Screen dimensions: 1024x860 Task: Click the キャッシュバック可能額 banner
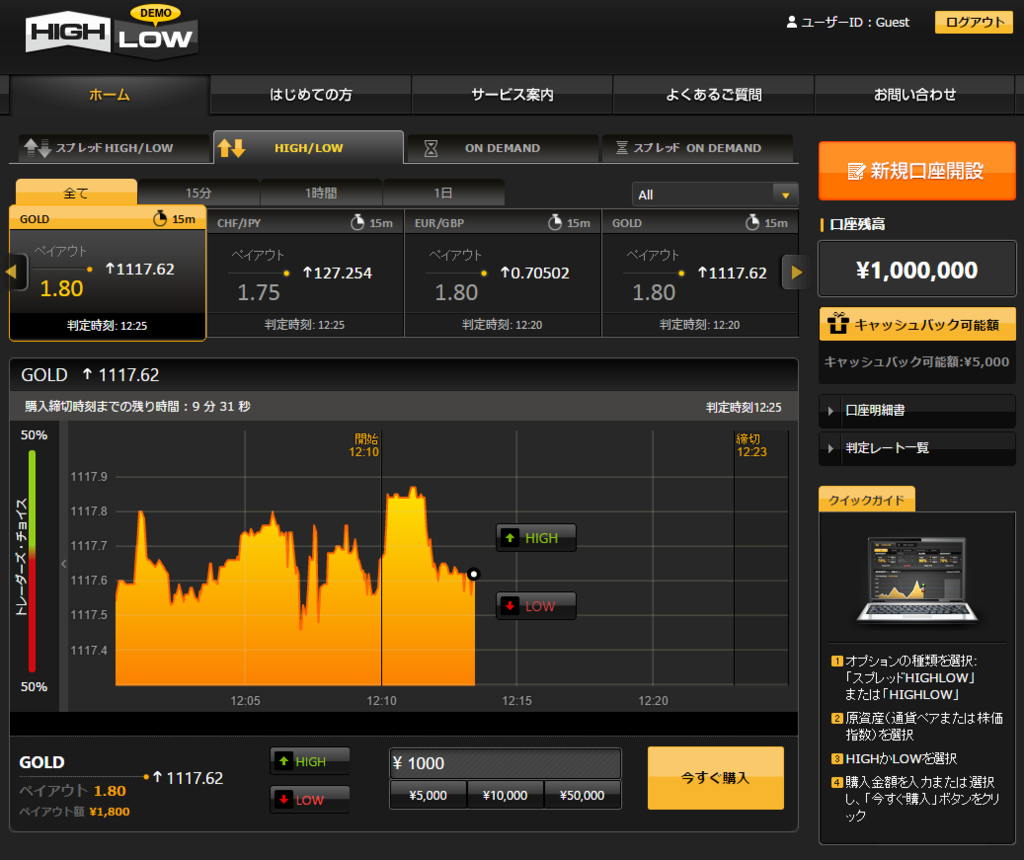tap(917, 325)
